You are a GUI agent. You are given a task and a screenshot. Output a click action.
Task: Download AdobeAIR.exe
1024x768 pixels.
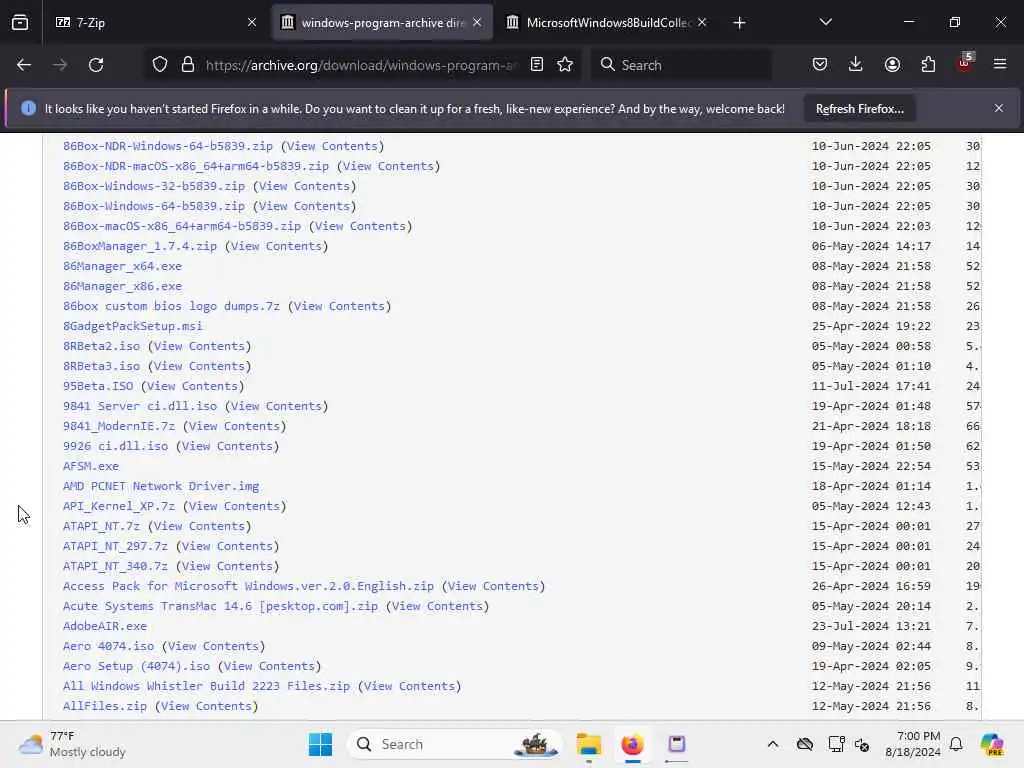(104, 626)
